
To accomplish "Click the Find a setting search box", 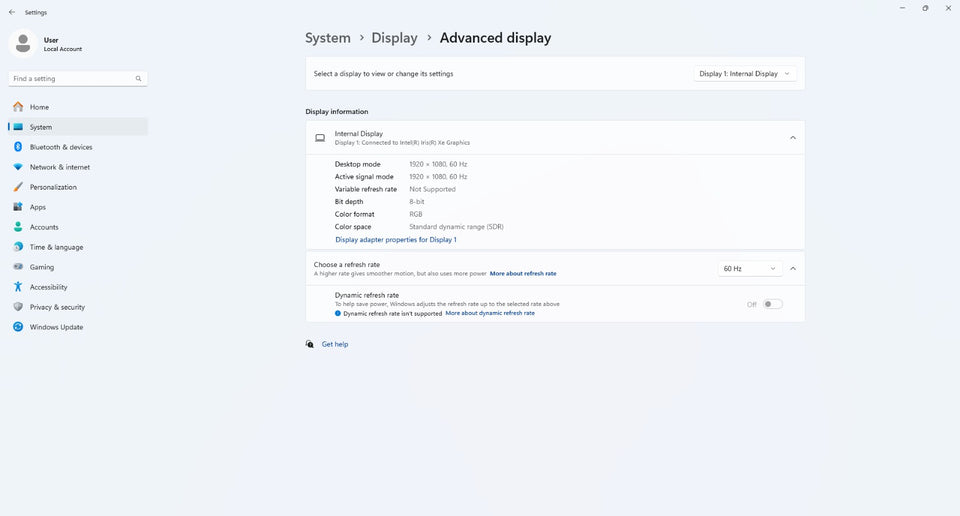I will 78,78.
